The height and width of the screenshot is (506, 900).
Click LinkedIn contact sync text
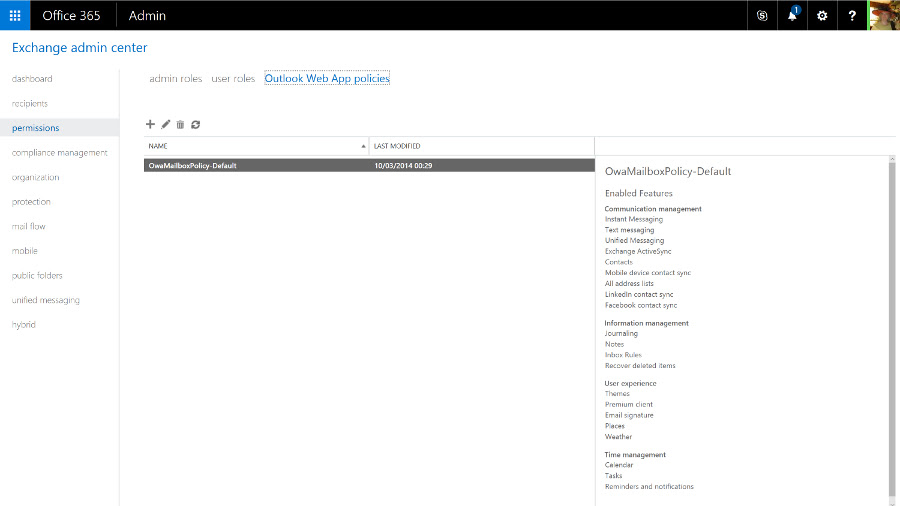[639, 294]
